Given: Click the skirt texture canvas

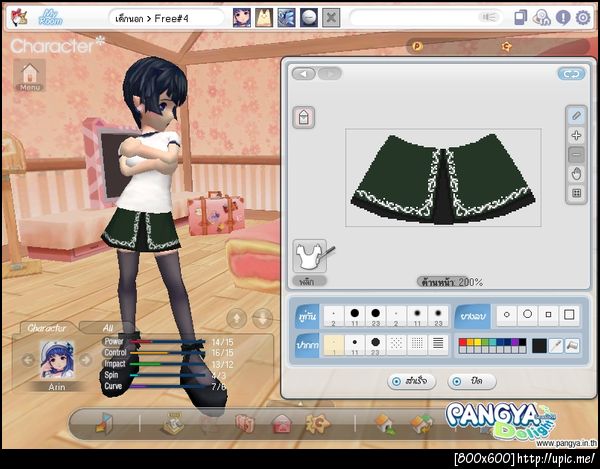Looking at the screenshot, I should pos(443,178).
